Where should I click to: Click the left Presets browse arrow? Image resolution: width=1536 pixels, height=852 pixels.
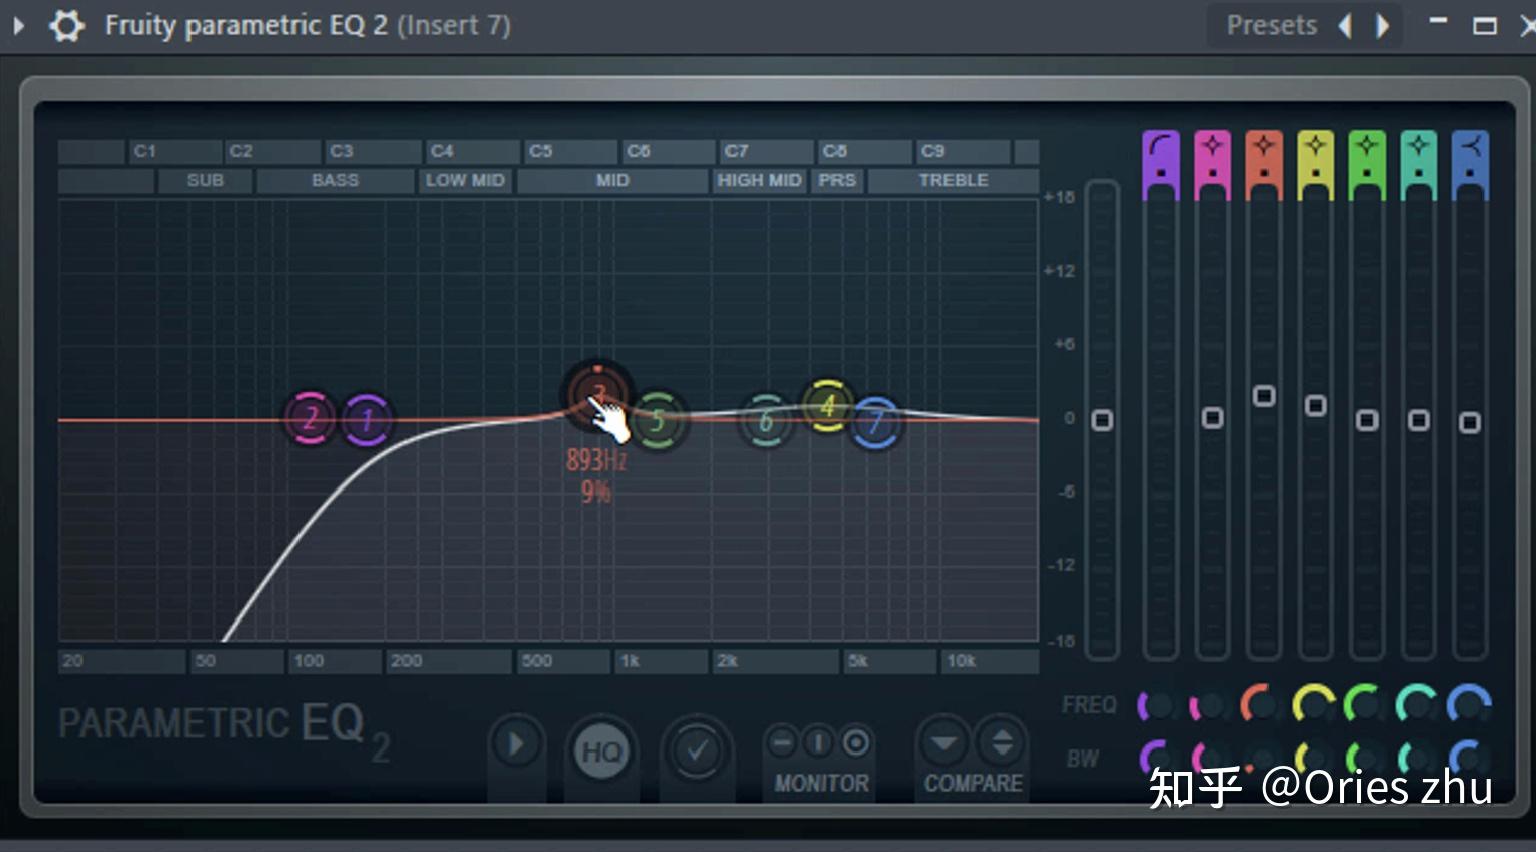[1345, 25]
